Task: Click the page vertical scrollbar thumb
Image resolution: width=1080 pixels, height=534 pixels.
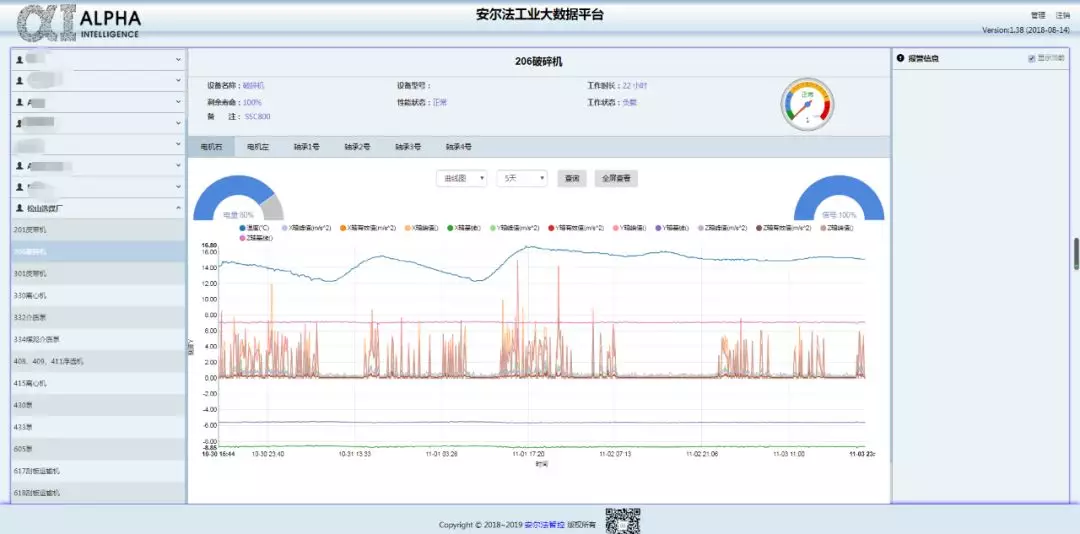Action: coord(1076,253)
